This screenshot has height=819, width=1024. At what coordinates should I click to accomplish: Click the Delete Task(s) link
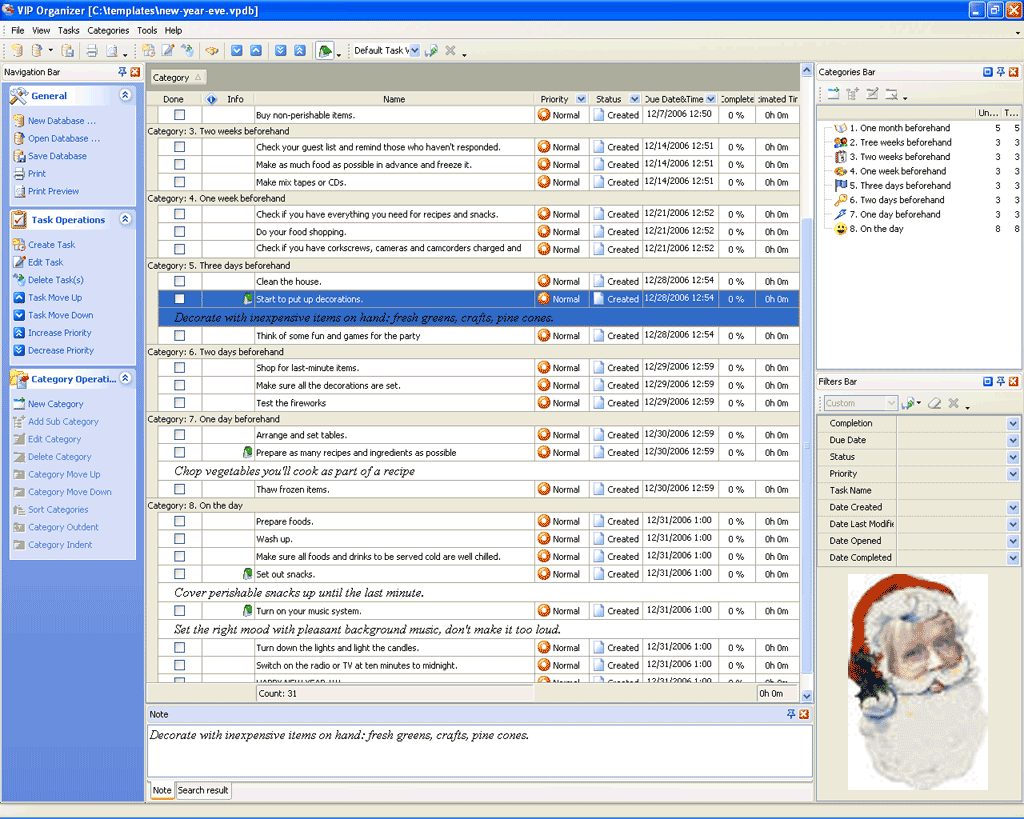tap(55, 280)
